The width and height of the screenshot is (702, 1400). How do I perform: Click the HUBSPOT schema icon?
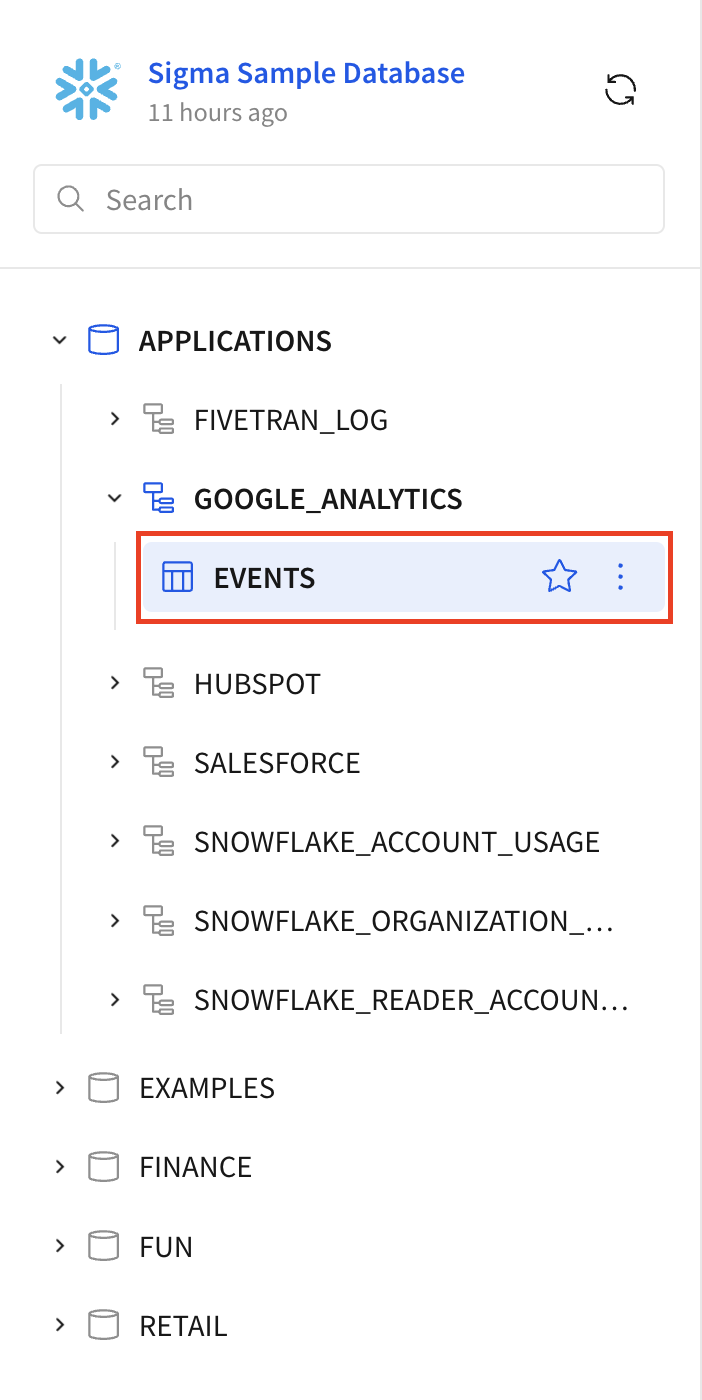pos(158,684)
